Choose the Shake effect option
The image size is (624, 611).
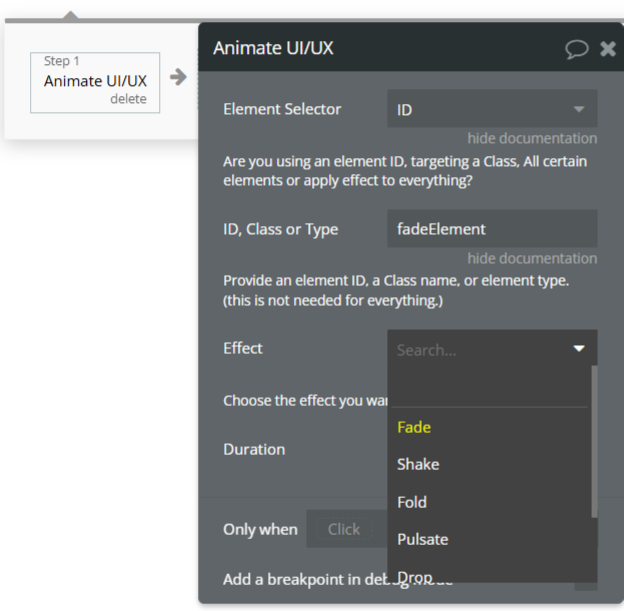[x=418, y=464]
